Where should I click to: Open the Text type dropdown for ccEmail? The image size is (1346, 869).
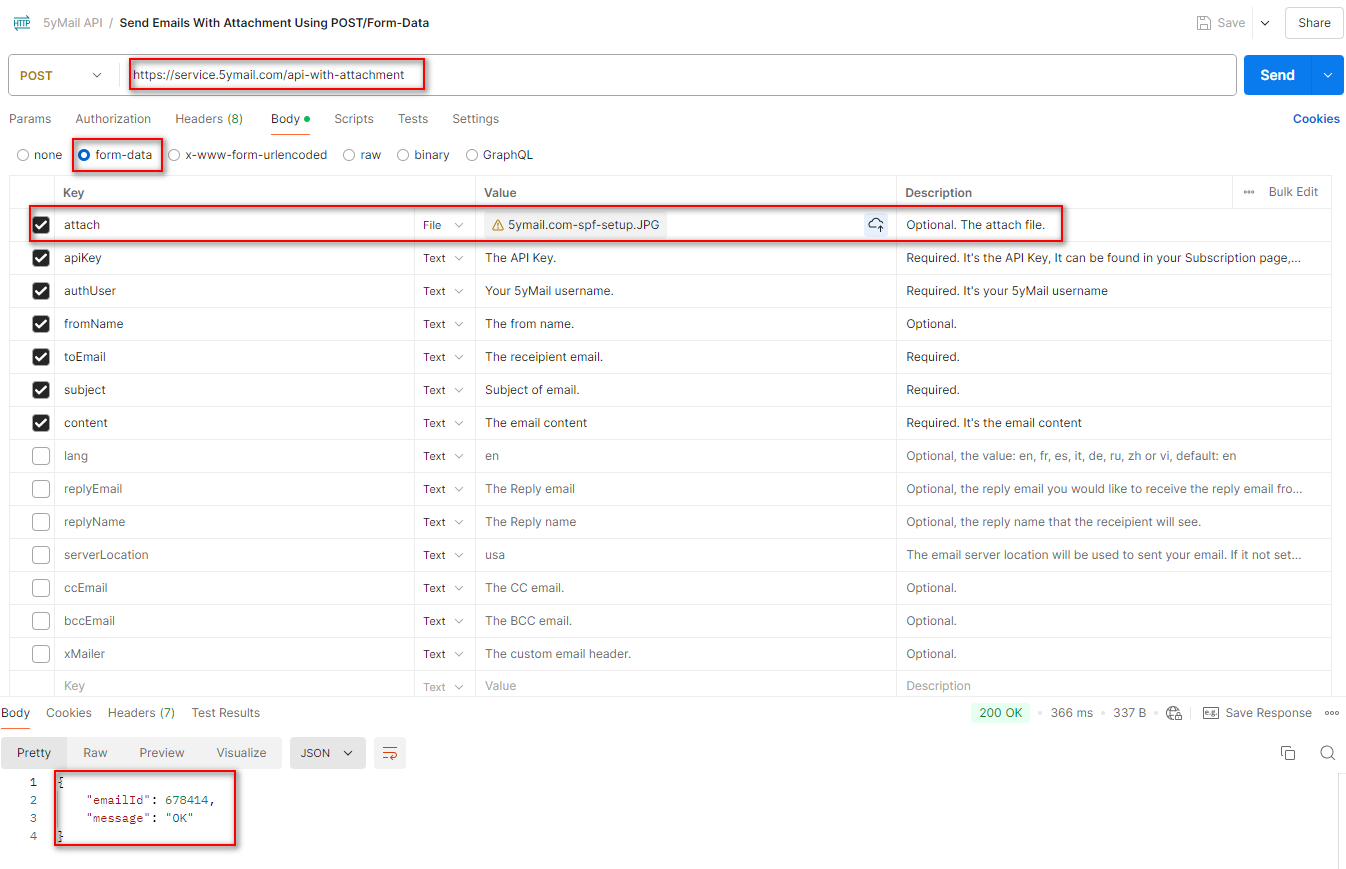click(443, 588)
